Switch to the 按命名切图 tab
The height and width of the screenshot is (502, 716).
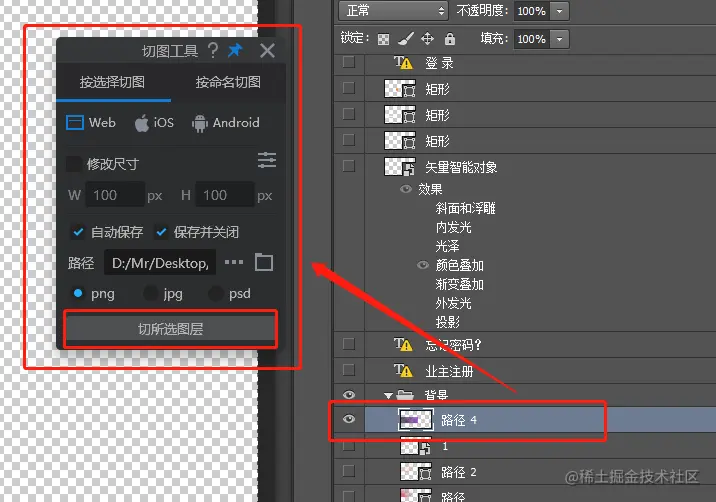coord(228,82)
